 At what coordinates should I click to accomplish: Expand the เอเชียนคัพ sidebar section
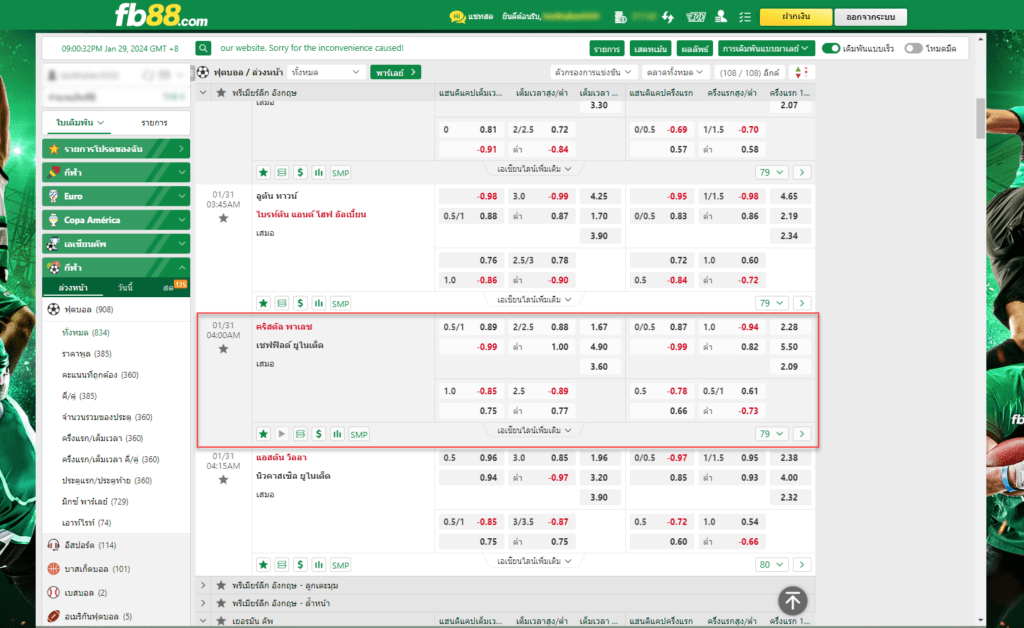click(x=116, y=243)
